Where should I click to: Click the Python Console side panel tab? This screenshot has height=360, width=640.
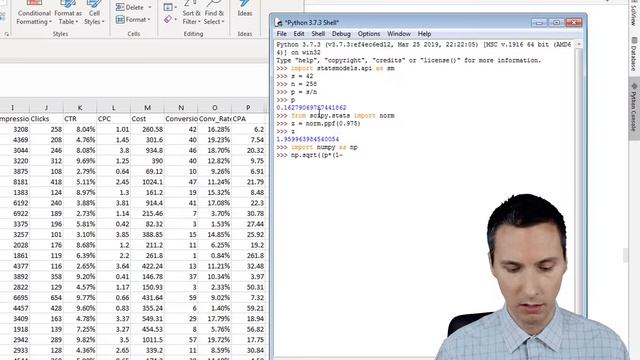click(x=634, y=108)
